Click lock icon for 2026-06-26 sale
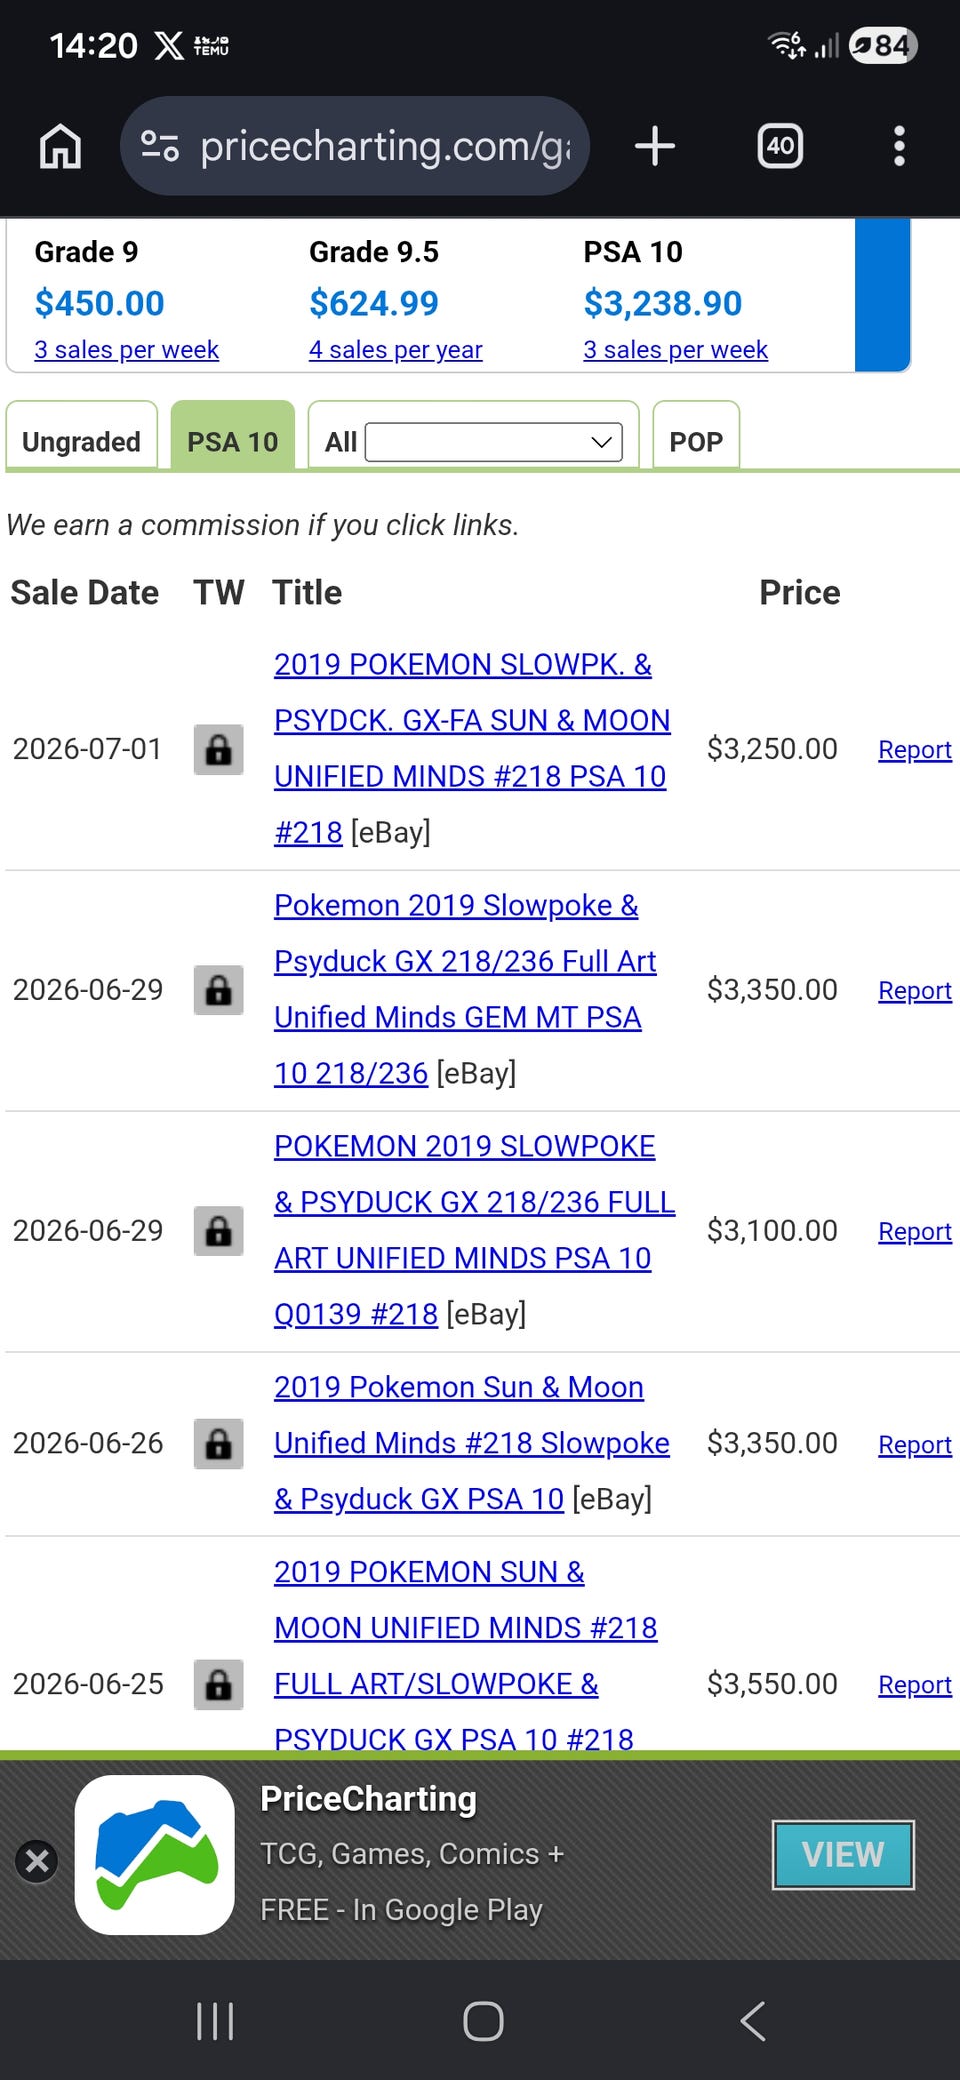Image resolution: width=960 pixels, height=2080 pixels. pyautogui.click(x=218, y=1443)
